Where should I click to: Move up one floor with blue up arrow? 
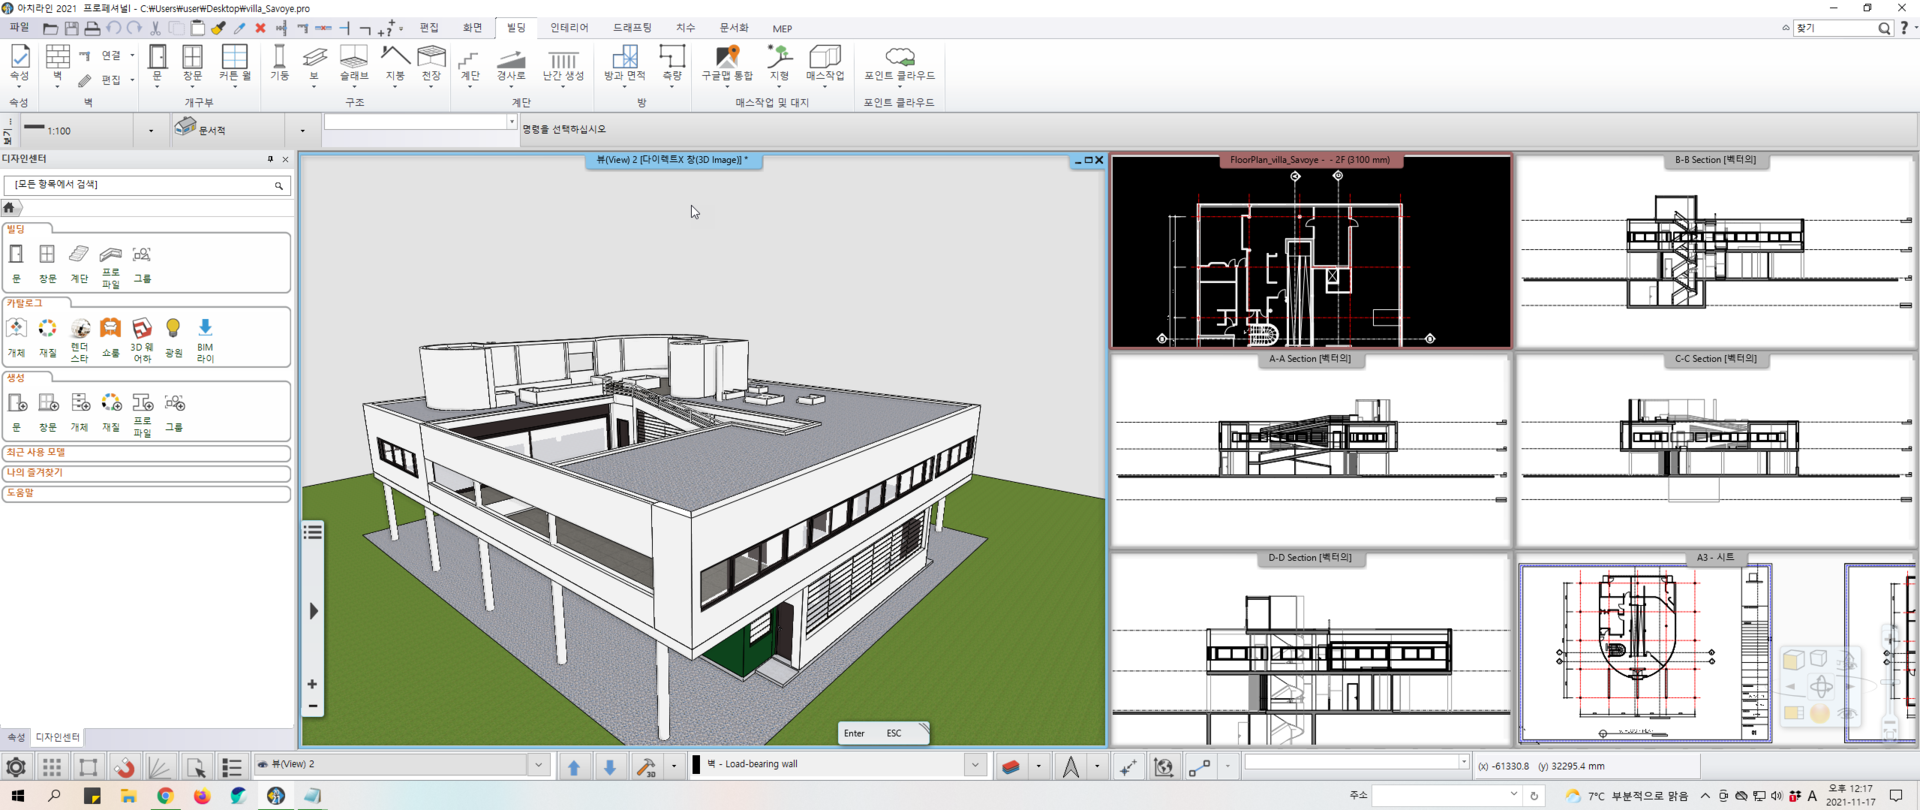coord(574,767)
